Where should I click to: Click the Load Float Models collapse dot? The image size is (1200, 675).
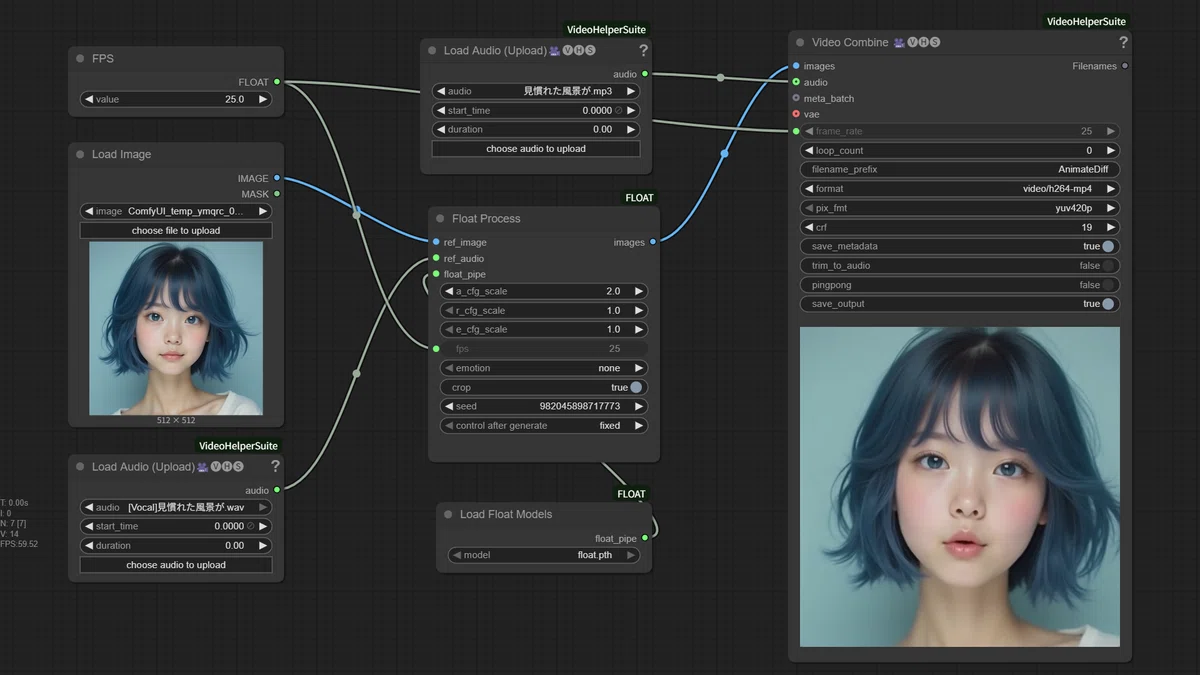(448, 515)
